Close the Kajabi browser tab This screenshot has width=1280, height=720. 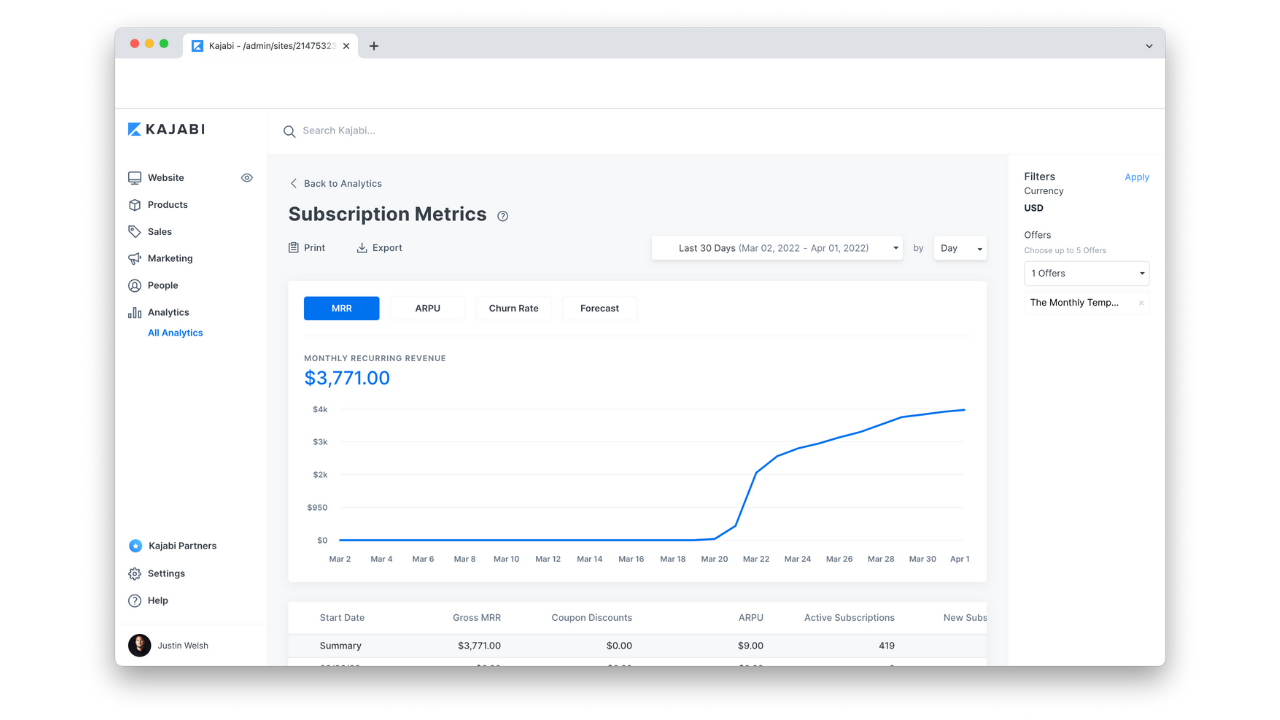tap(346, 46)
